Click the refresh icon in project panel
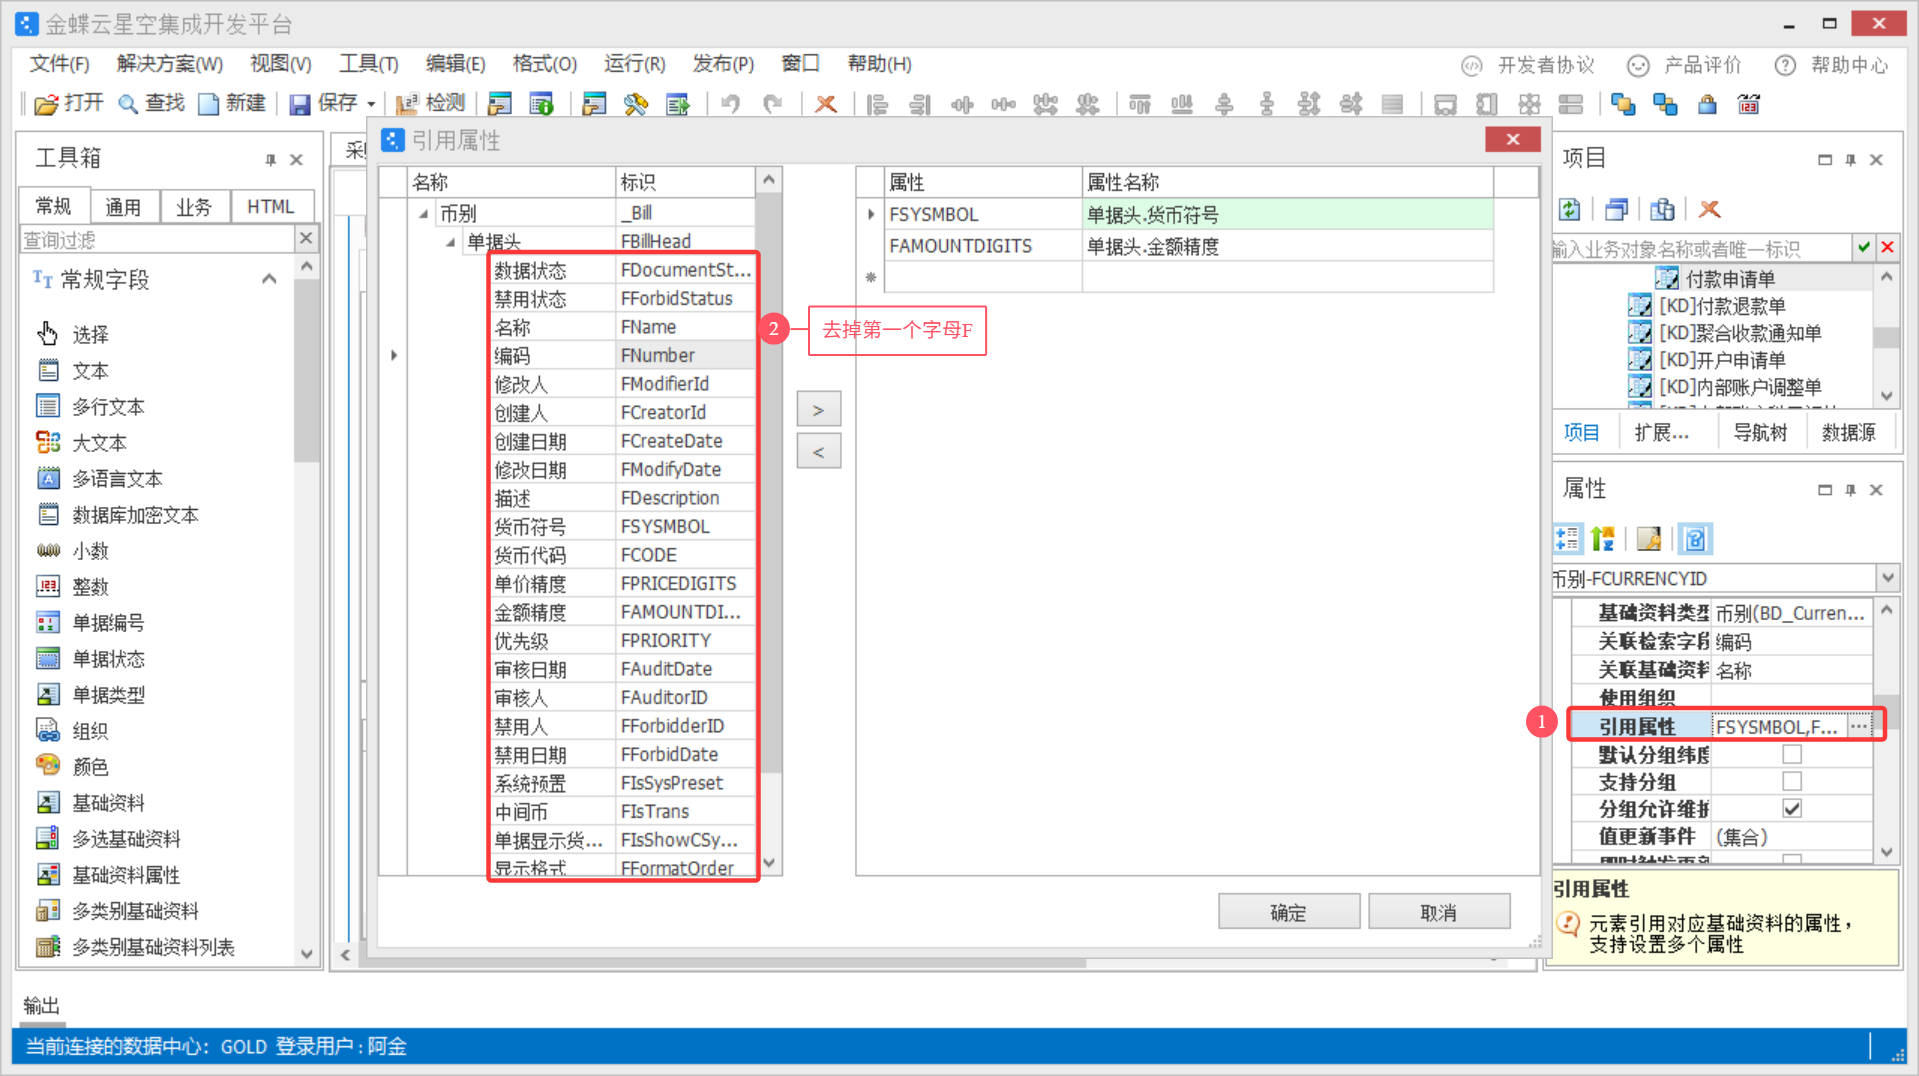Screen dimensions: 1919x1076 (1570, 209)
